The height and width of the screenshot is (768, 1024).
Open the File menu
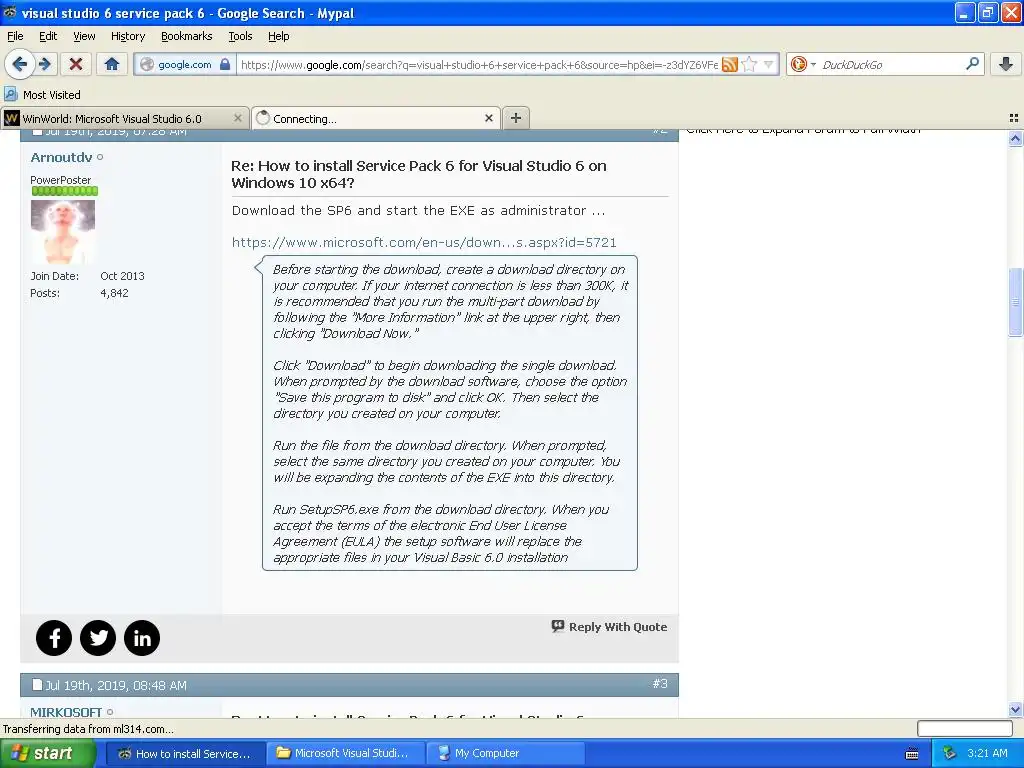point(15,36)
